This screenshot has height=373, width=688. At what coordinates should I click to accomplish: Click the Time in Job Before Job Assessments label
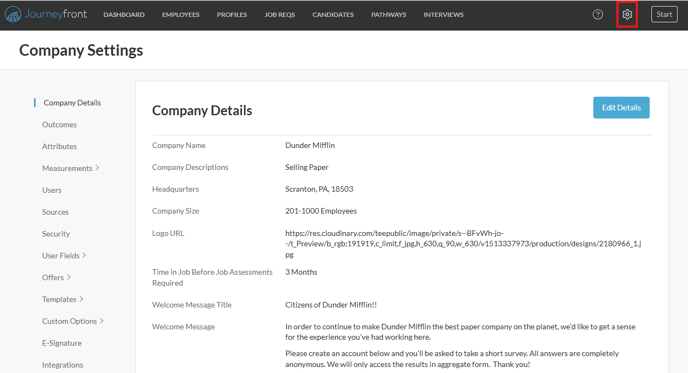[x=212, y=277]
